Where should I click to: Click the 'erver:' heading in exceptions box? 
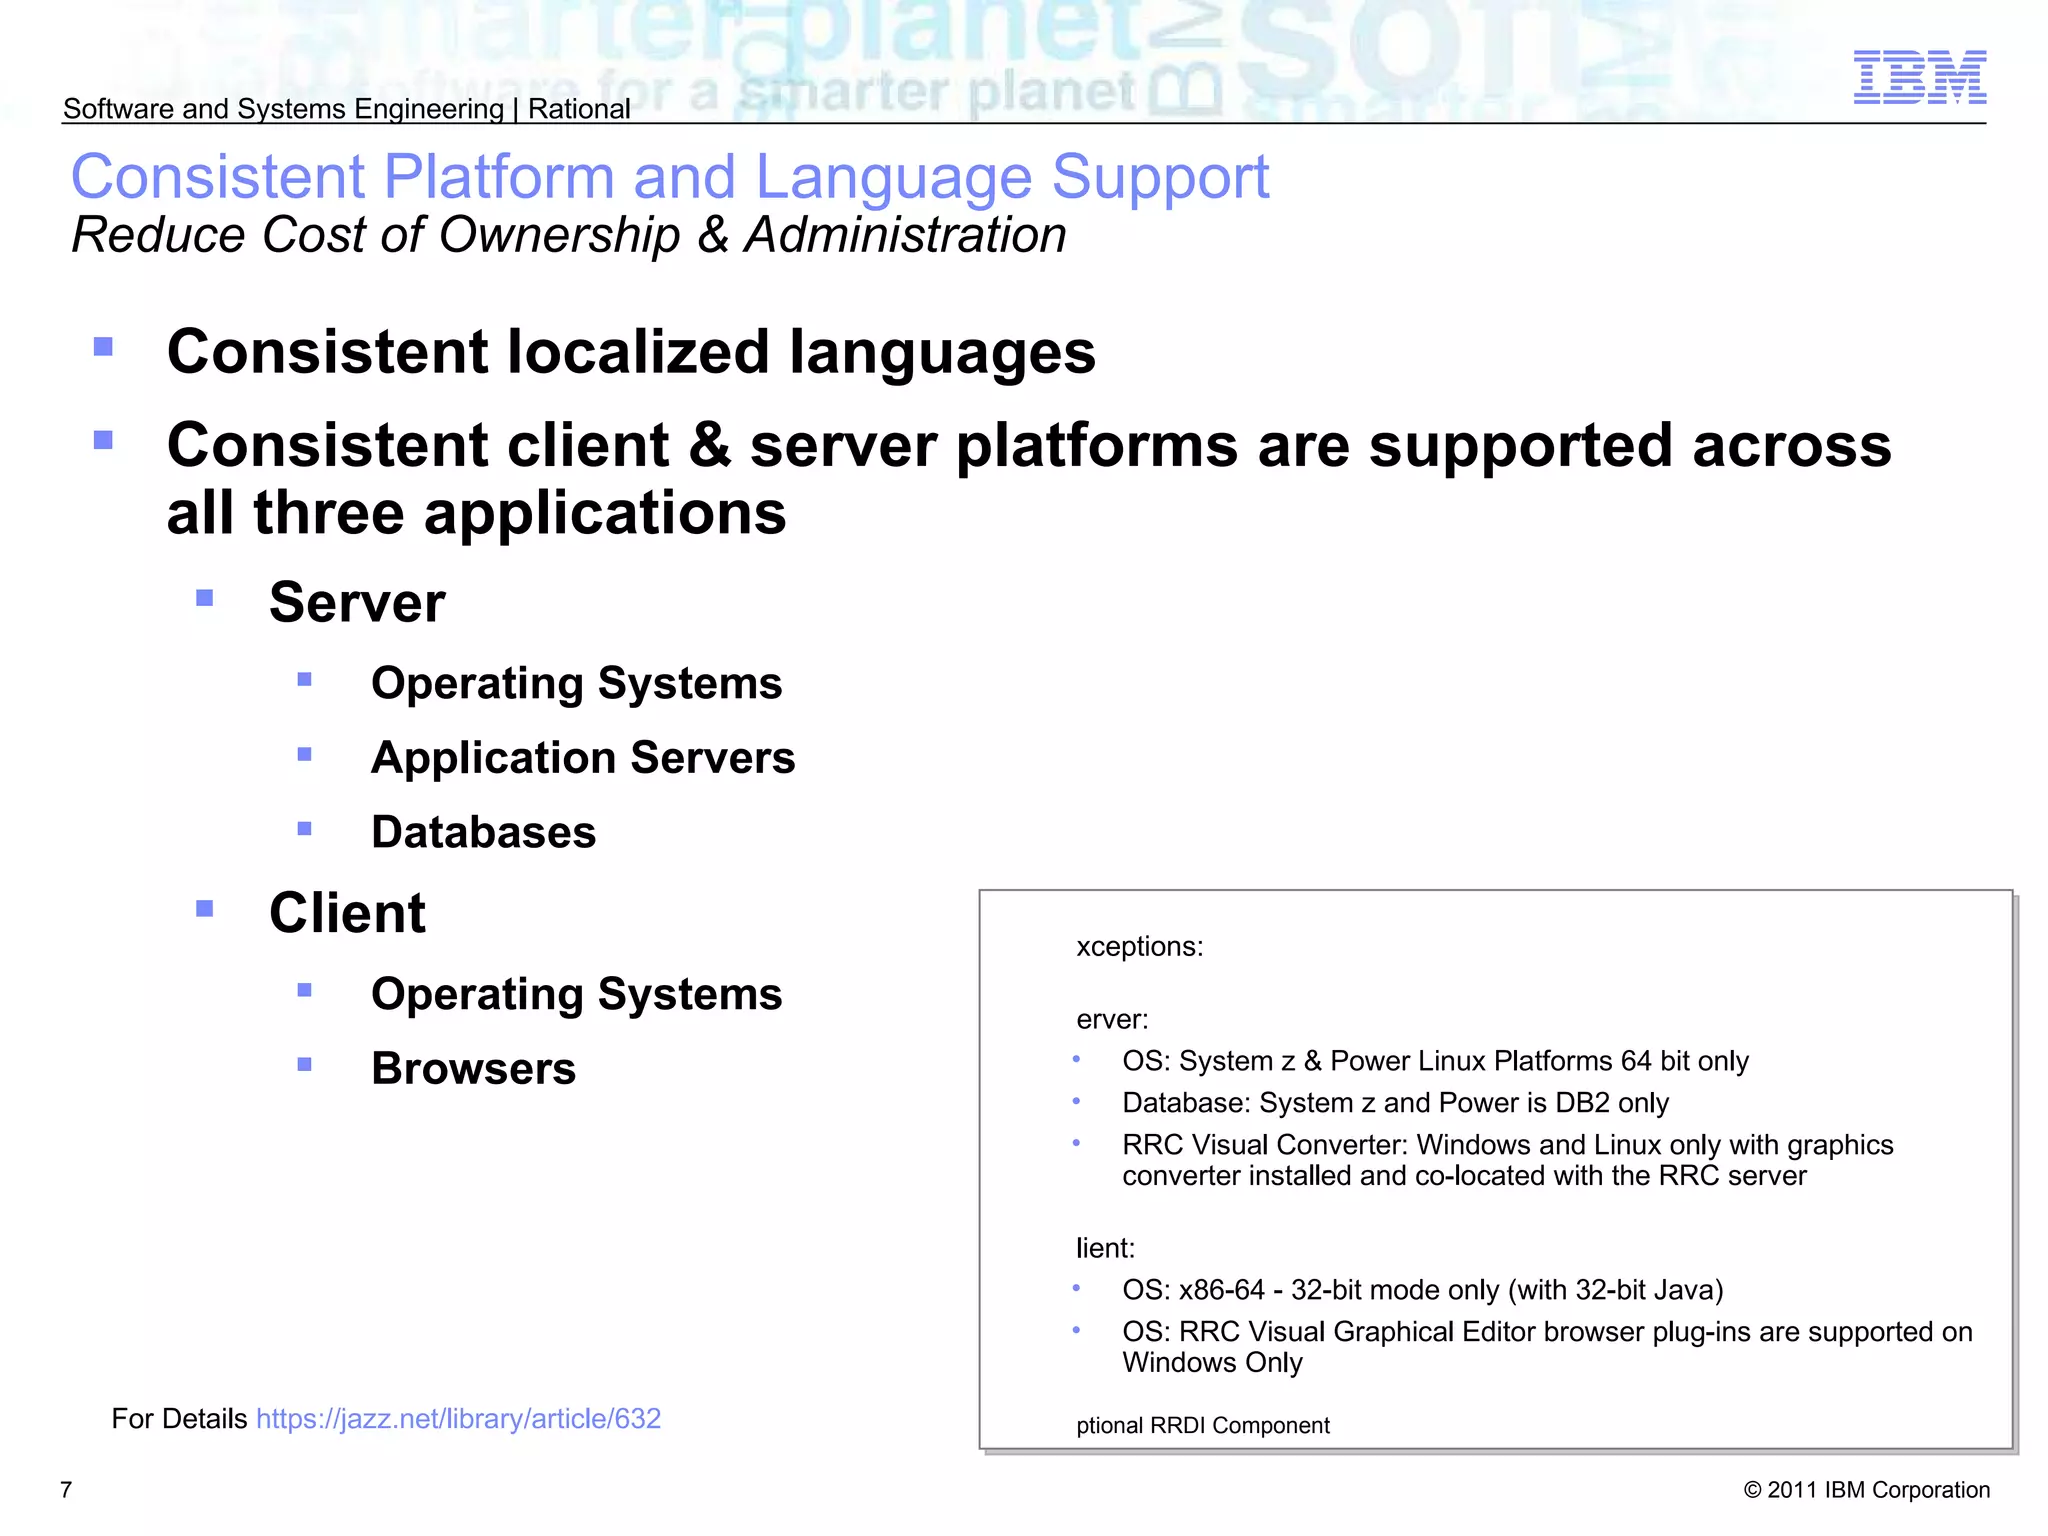point(1112,1020)
